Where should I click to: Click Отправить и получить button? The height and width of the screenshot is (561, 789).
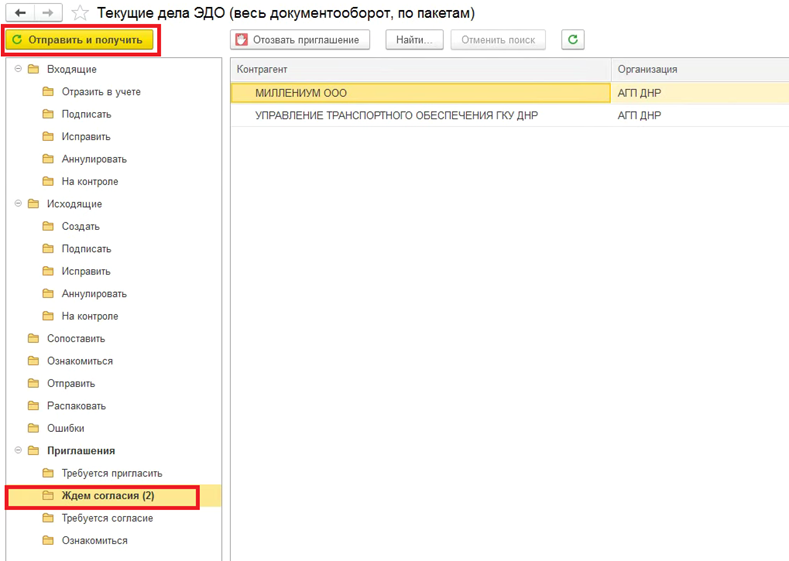(x=78, y=40)
